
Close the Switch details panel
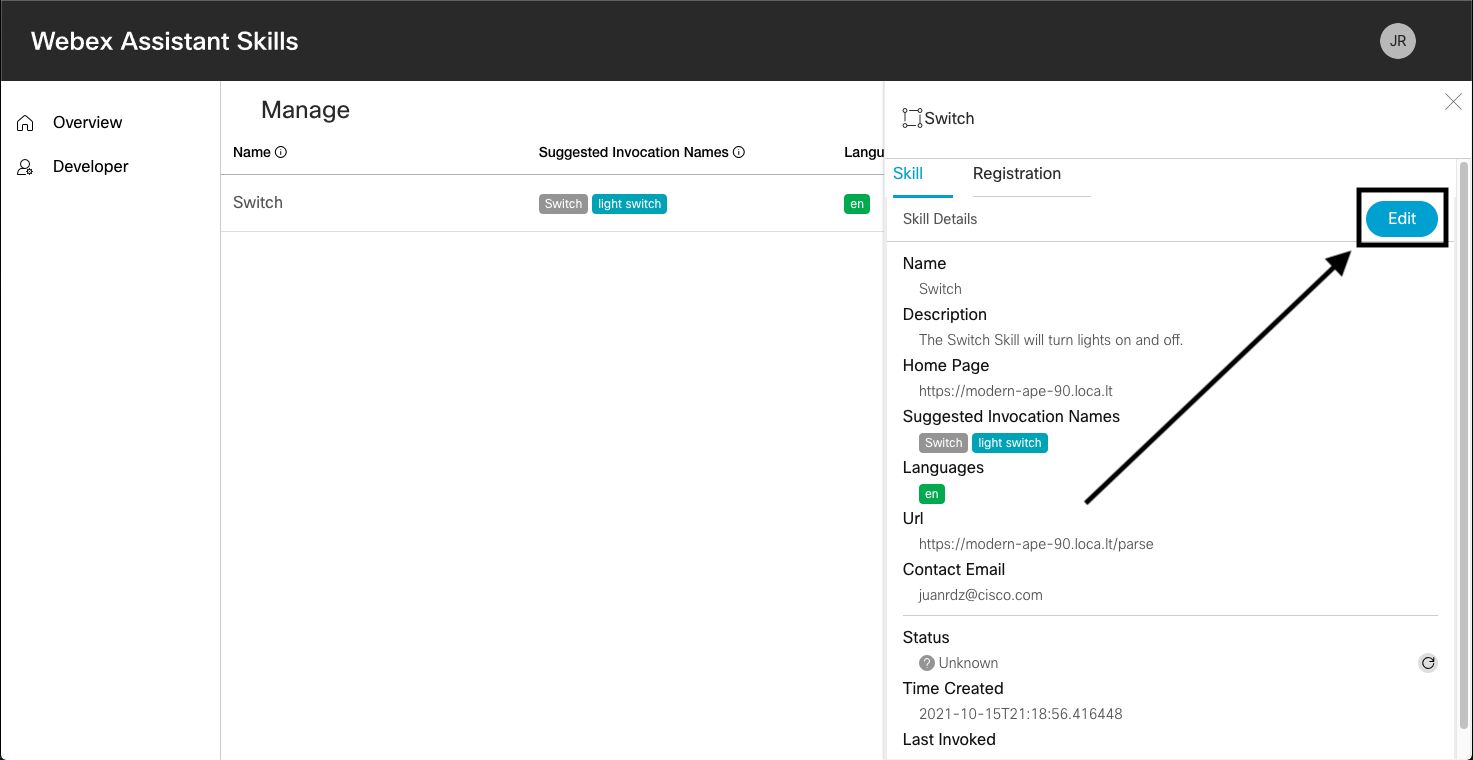point(1453,101)
